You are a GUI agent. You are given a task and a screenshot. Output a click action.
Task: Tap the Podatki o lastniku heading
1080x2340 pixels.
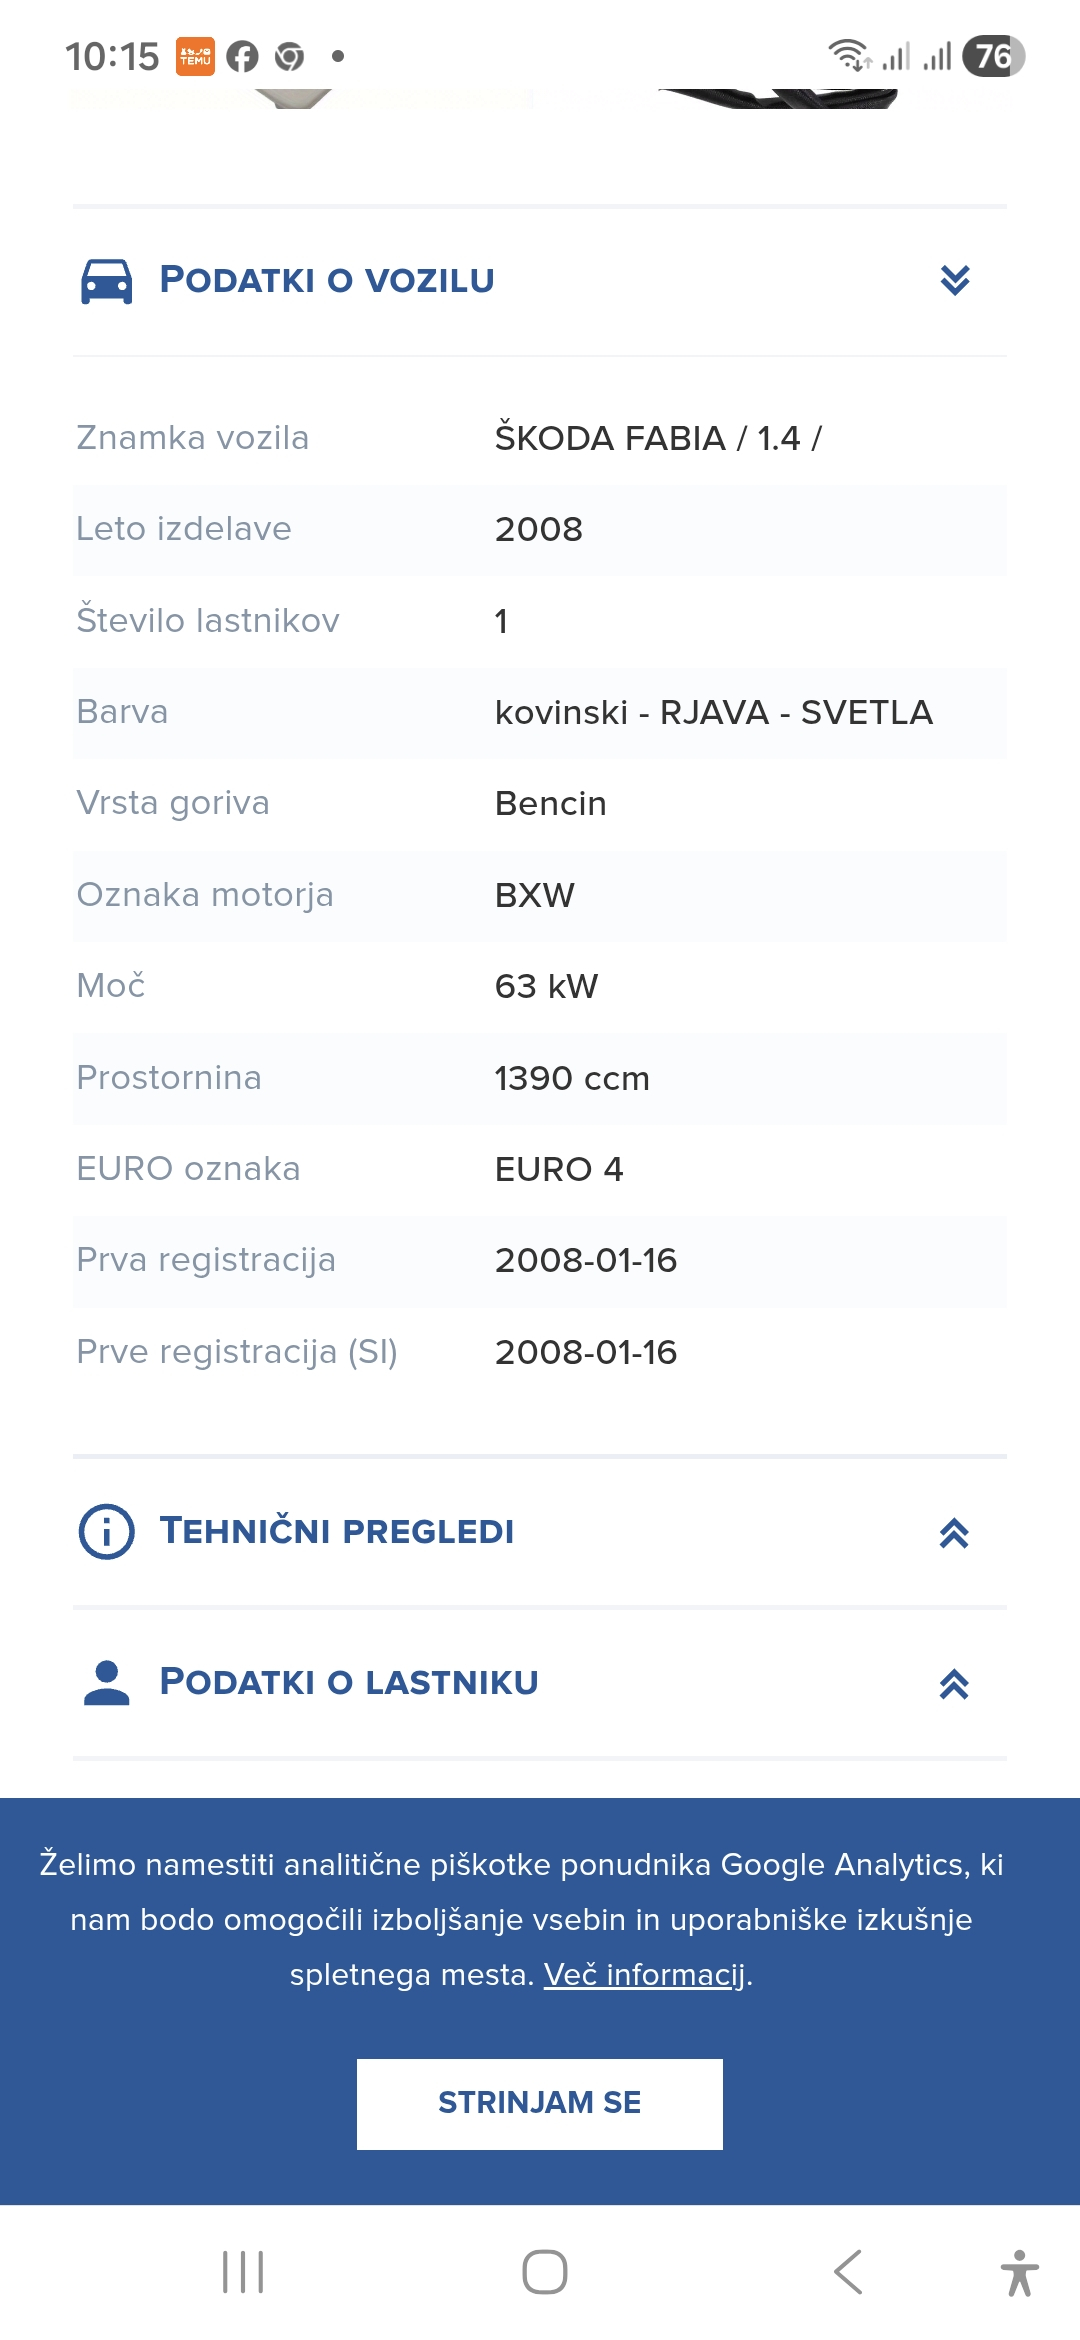[349, 1682]
